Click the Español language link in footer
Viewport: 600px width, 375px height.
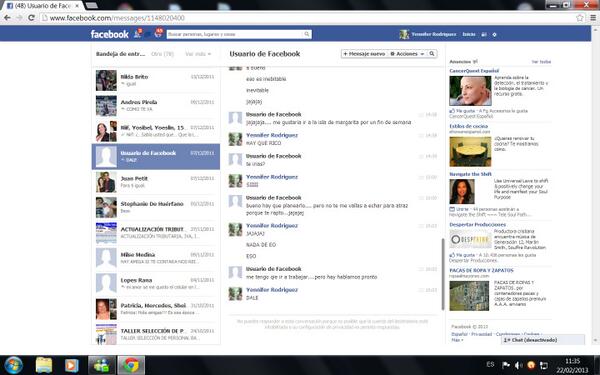click(x=459, y=334)
